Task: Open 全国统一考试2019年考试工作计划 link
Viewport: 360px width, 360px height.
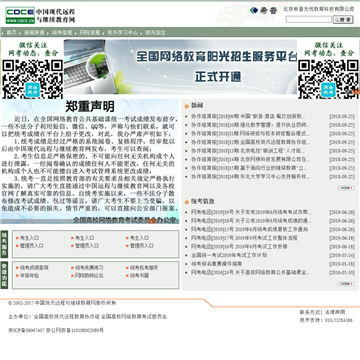Action: [229, 255]
